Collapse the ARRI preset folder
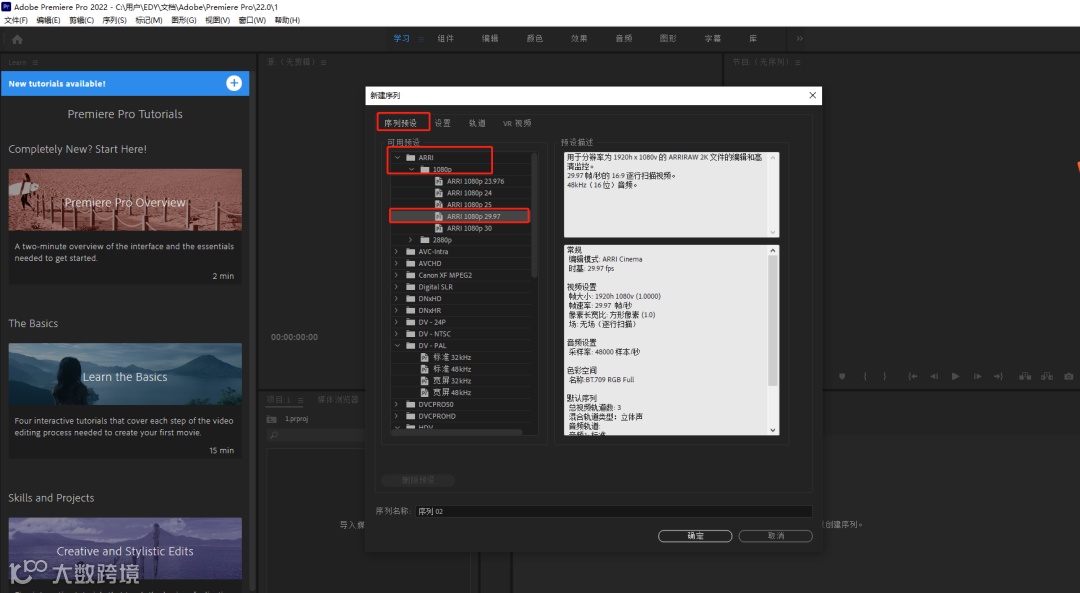The image size is (1080, 593). click(x=397, y=158)
